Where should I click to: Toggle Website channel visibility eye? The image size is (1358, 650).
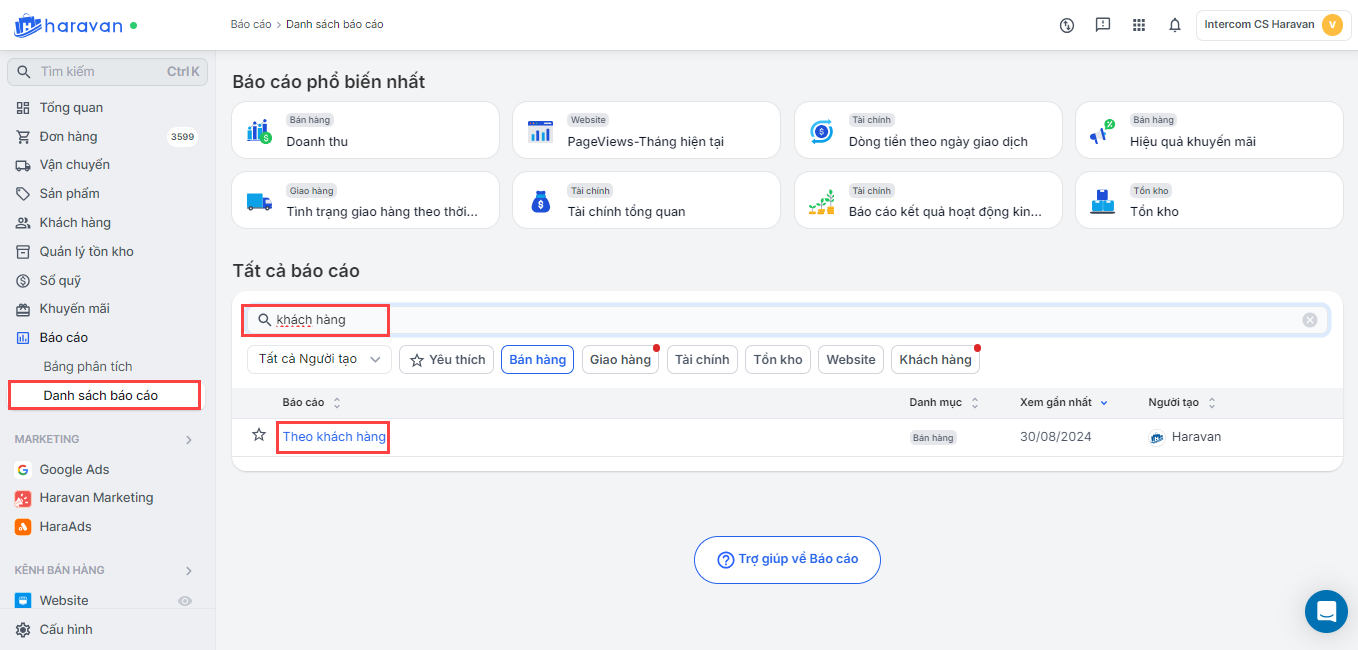(x=185, y=601)
